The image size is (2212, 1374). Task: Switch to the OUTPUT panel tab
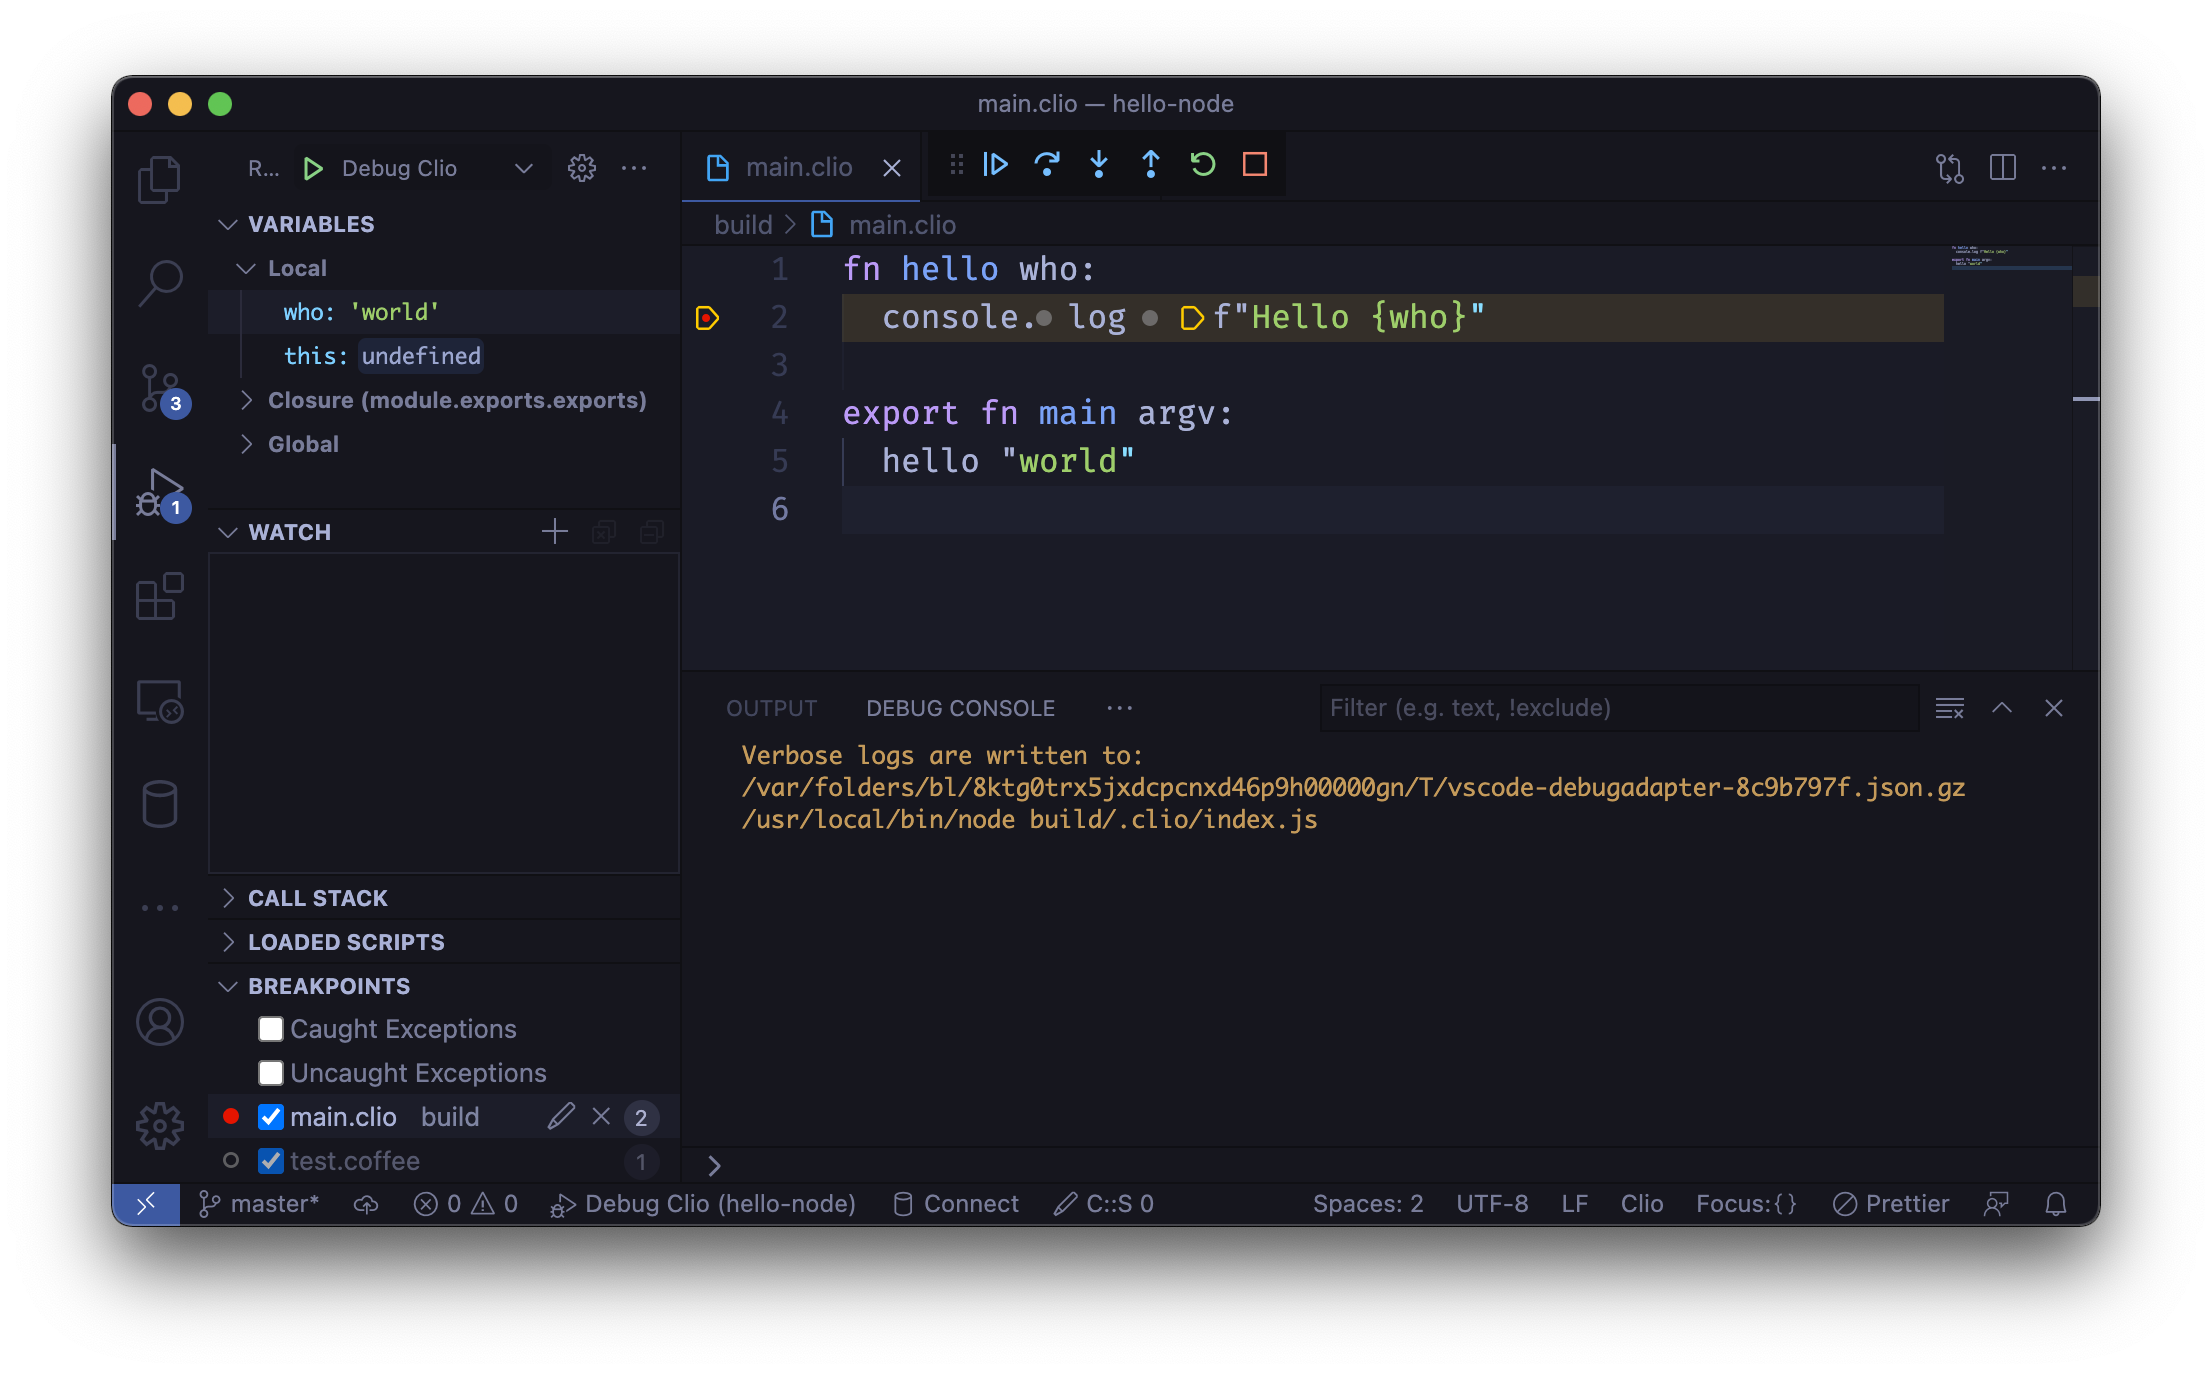click(x=771, y=708)
